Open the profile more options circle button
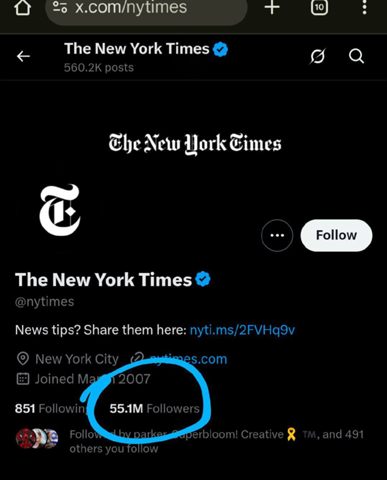The width and height of the screenshot is (387, 480). click(277, 235)
